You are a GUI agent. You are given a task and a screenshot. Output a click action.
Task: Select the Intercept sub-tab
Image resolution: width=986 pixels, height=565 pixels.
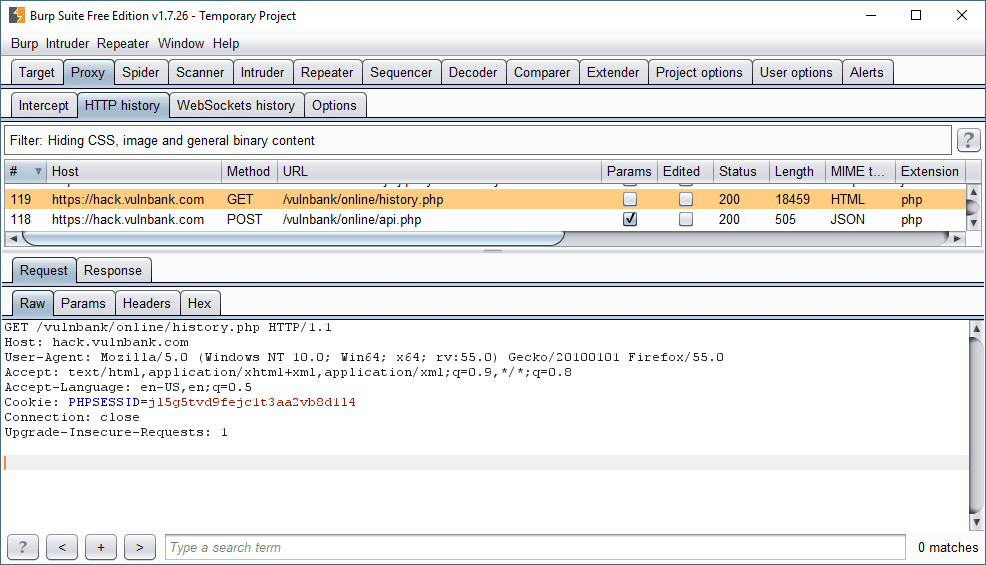43,105
